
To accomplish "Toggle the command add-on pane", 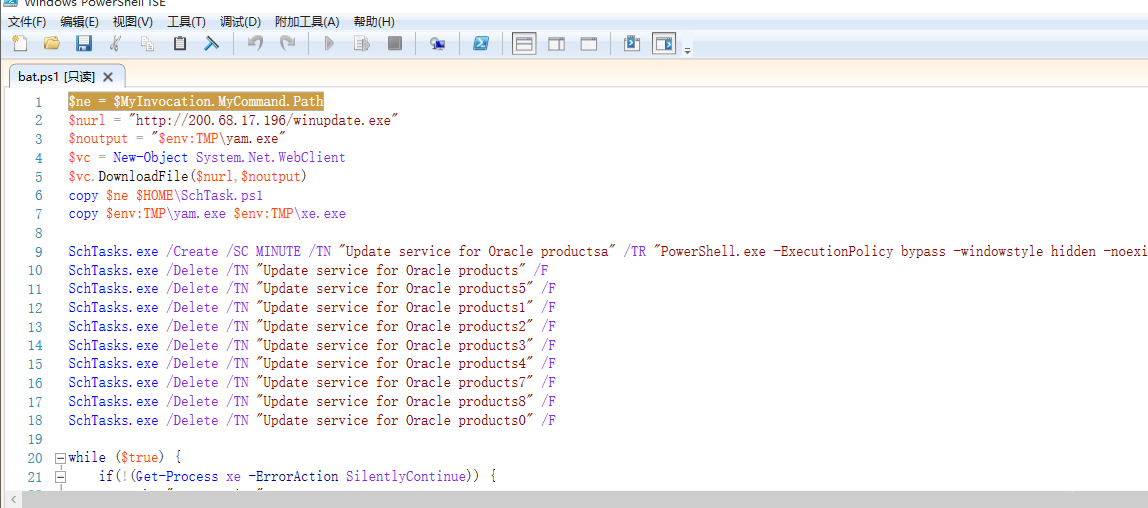I will 664,44.
